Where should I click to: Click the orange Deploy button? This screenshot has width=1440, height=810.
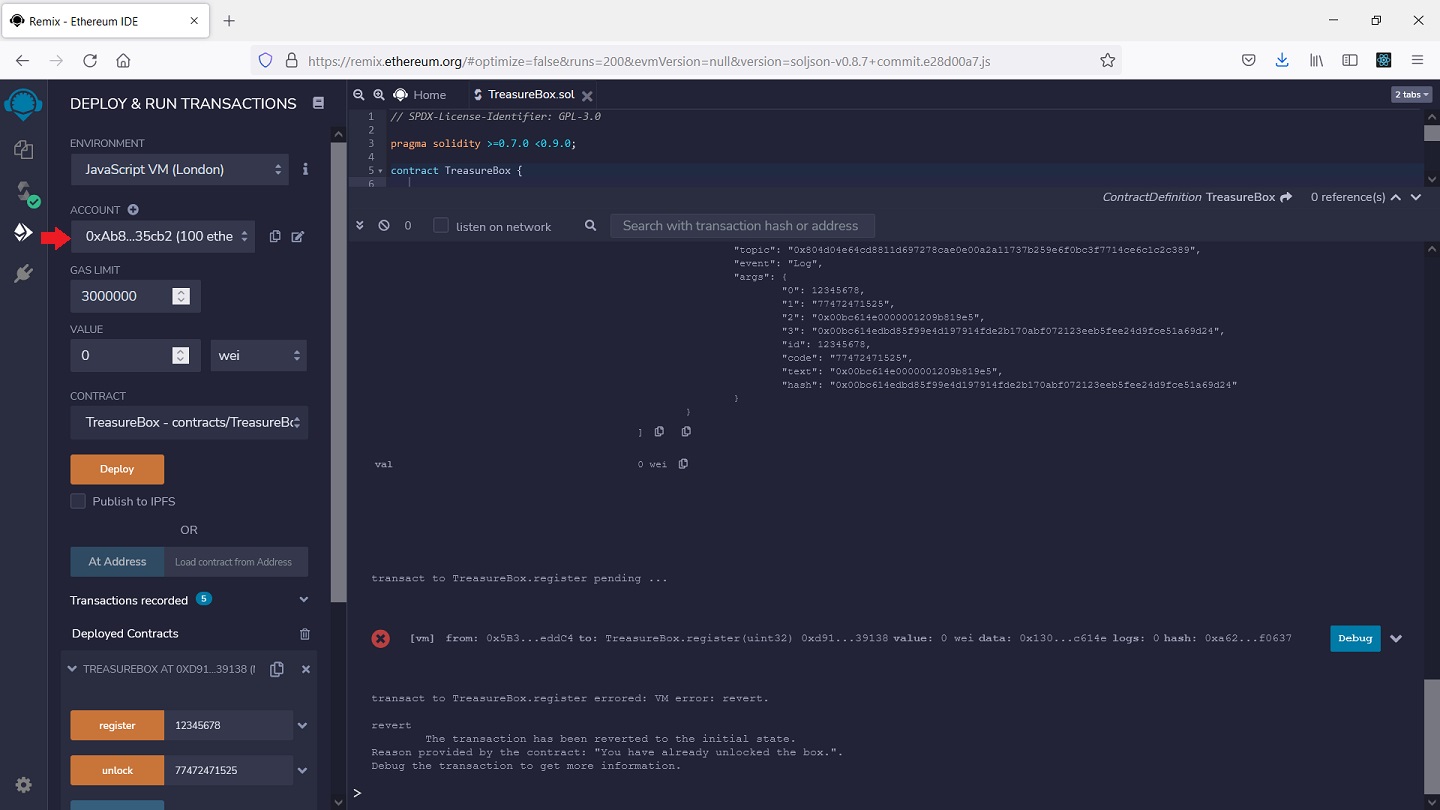(117, 469)
